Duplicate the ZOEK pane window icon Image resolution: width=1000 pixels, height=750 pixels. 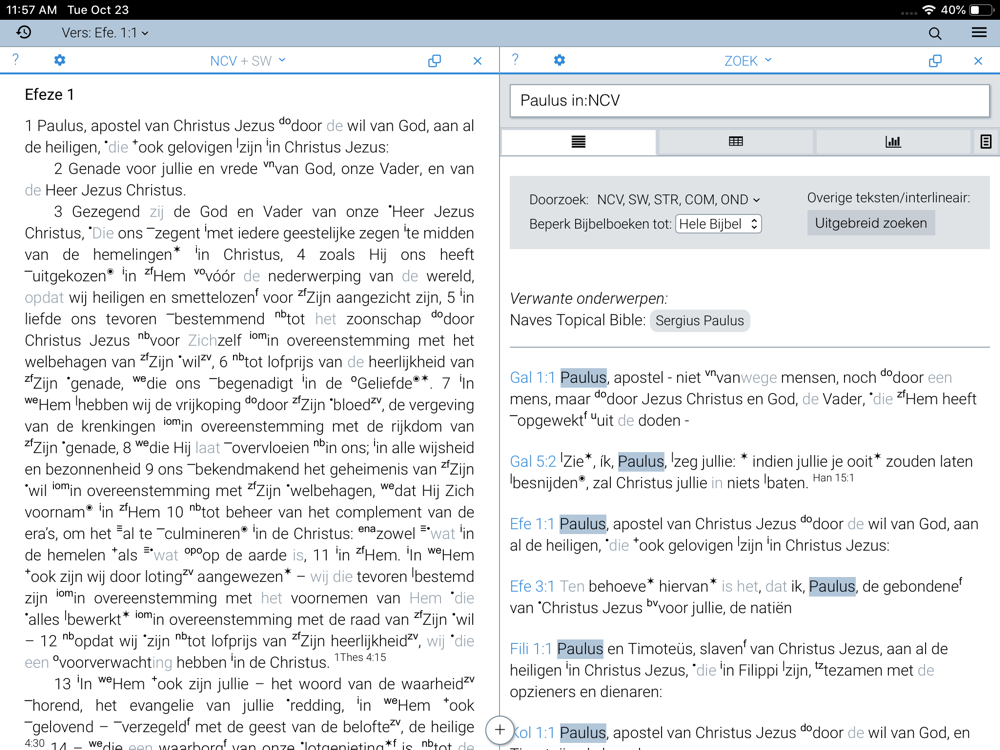pyautogui.click(x=935, y=61)
